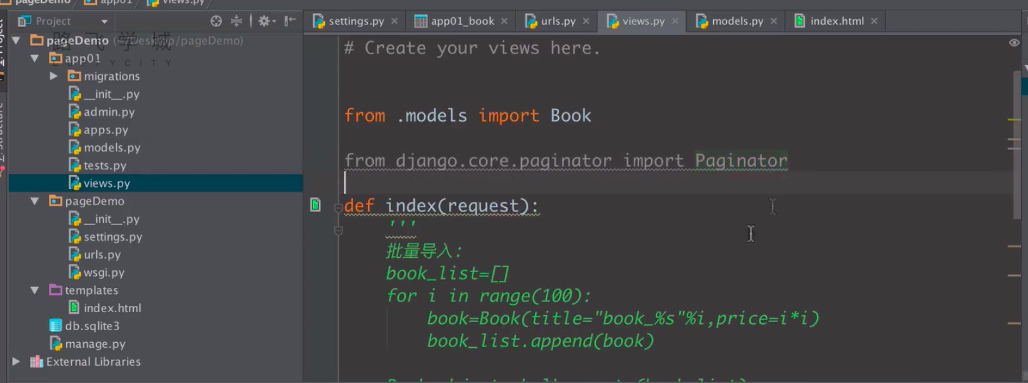Click the 'book_list=[]' line
Image resolution: width=1028 pixels, height=383 pixels.
448,273
